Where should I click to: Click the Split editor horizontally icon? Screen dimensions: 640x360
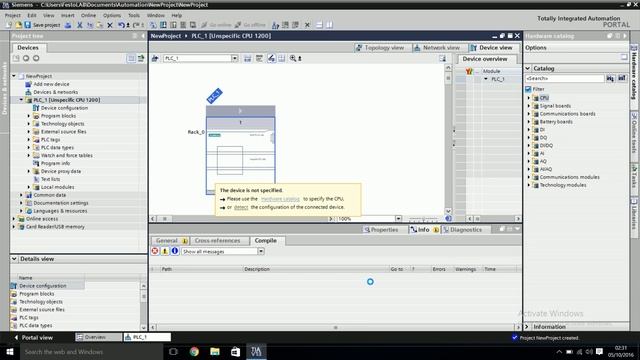pos(319,25)
